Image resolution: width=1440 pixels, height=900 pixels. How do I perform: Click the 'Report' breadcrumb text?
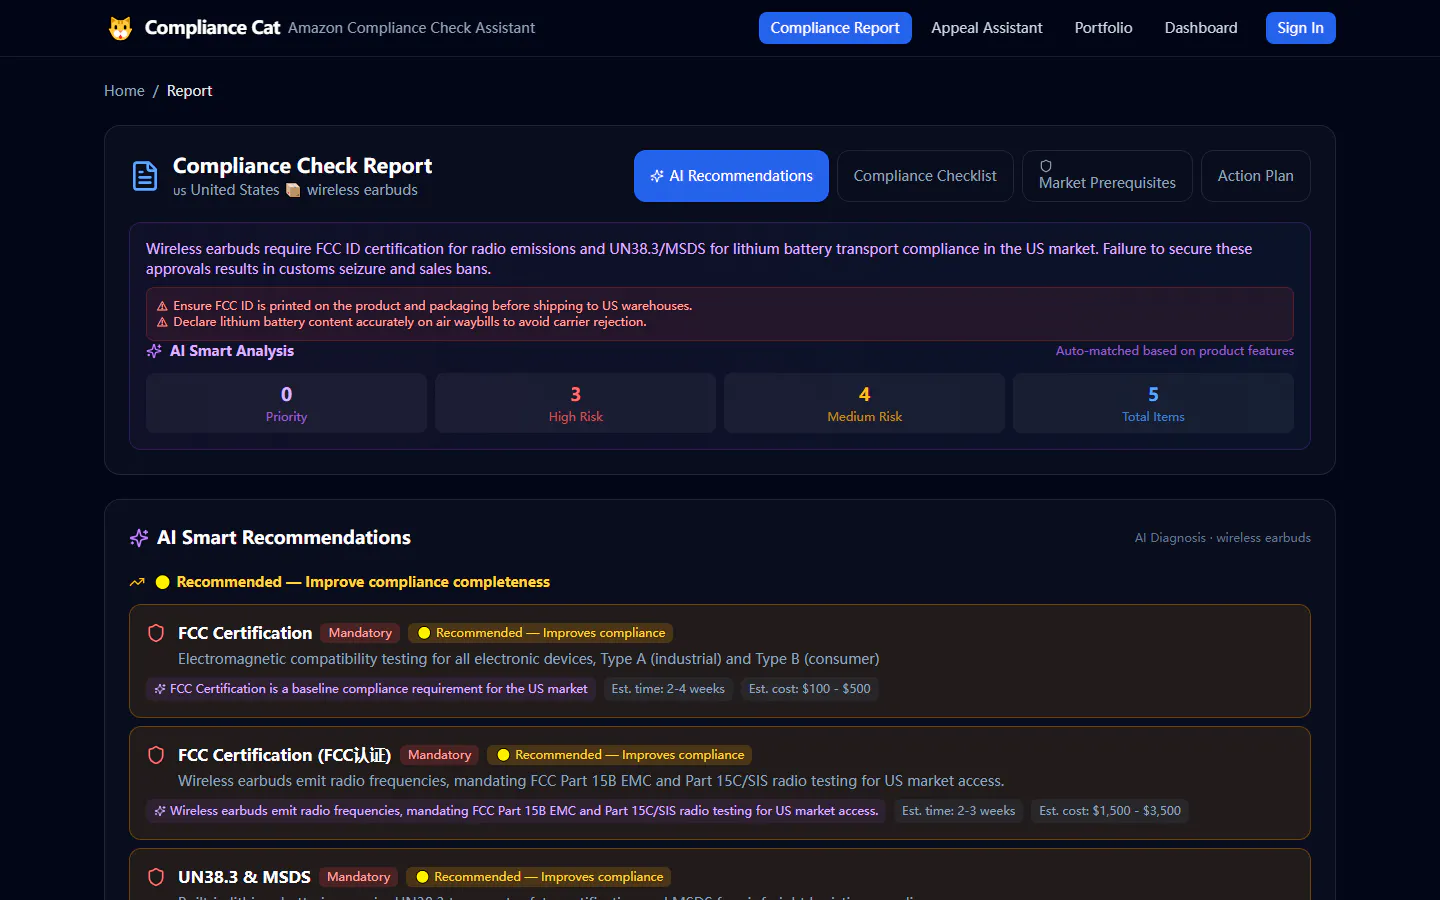189,91
